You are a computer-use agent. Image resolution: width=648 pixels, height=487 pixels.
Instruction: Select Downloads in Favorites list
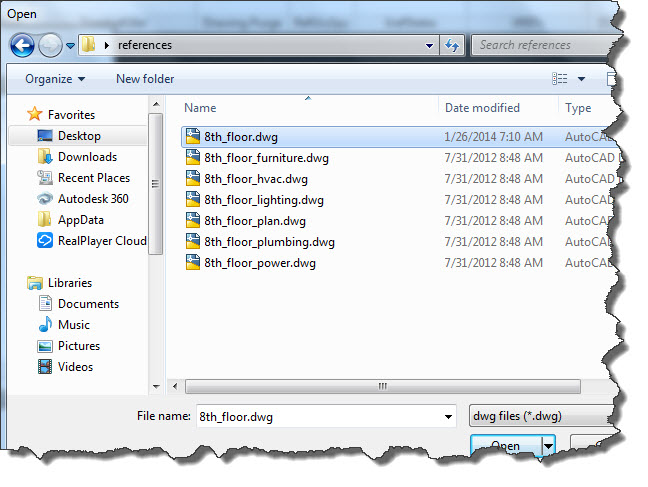tap(86, 157)
